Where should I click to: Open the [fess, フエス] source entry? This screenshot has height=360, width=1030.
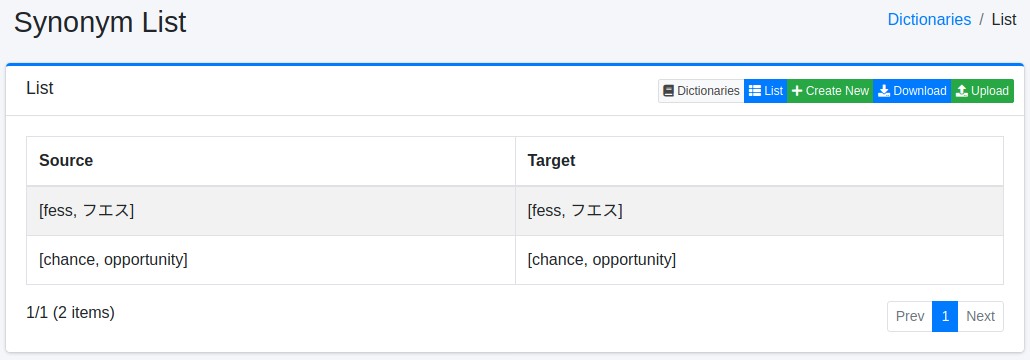[87, 211]
